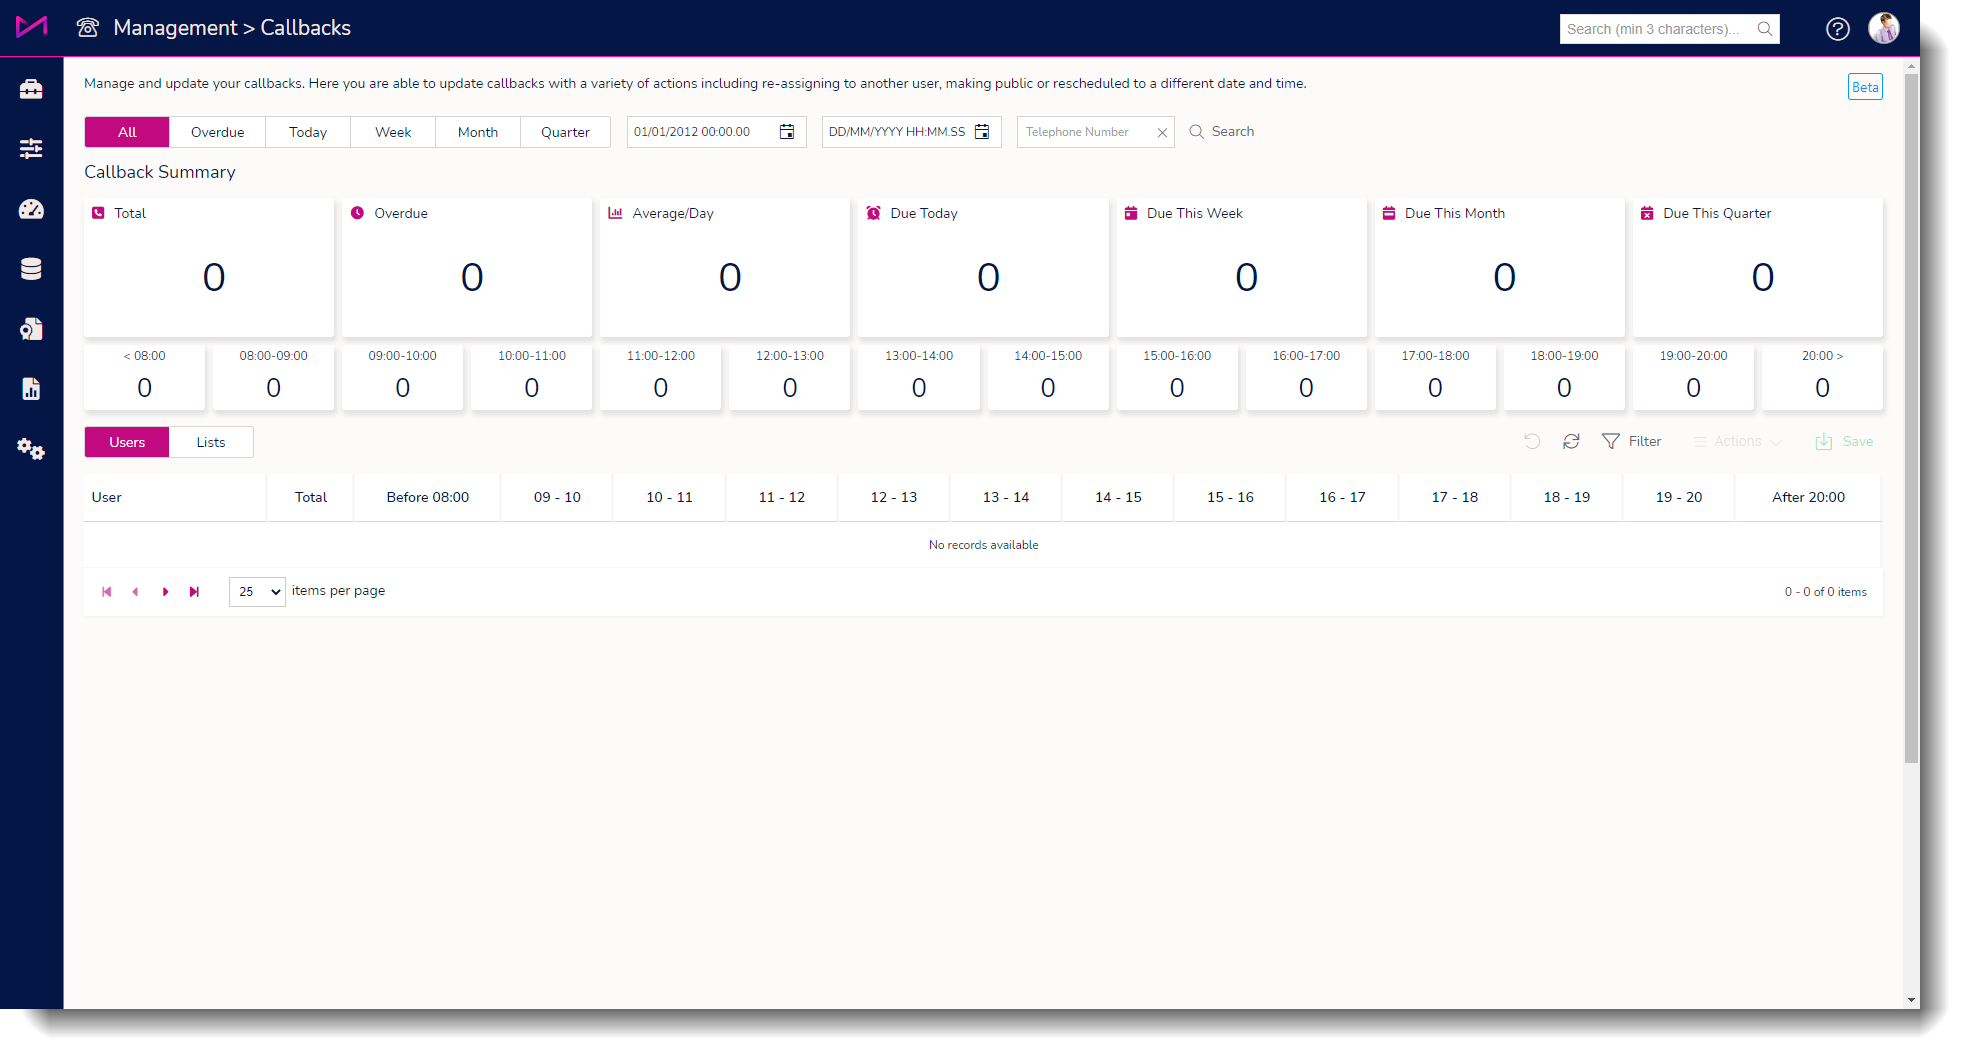Click the help question mark icon
1970x1059 pixels.
[x=1837, y=29]
